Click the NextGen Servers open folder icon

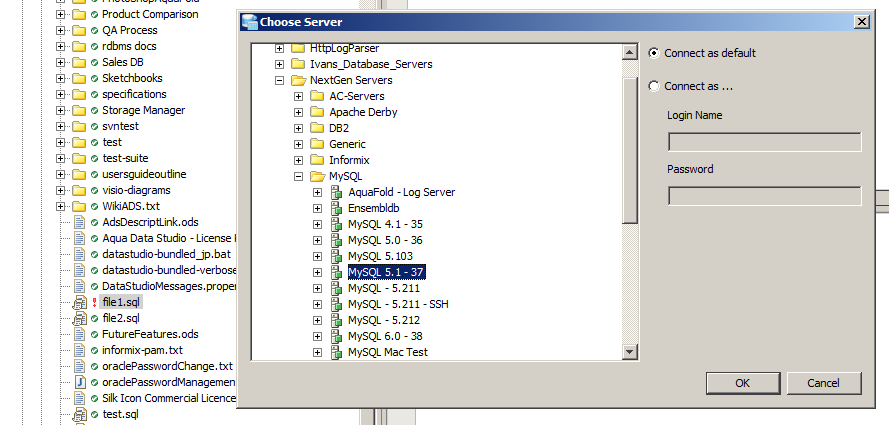coord(299,80)
